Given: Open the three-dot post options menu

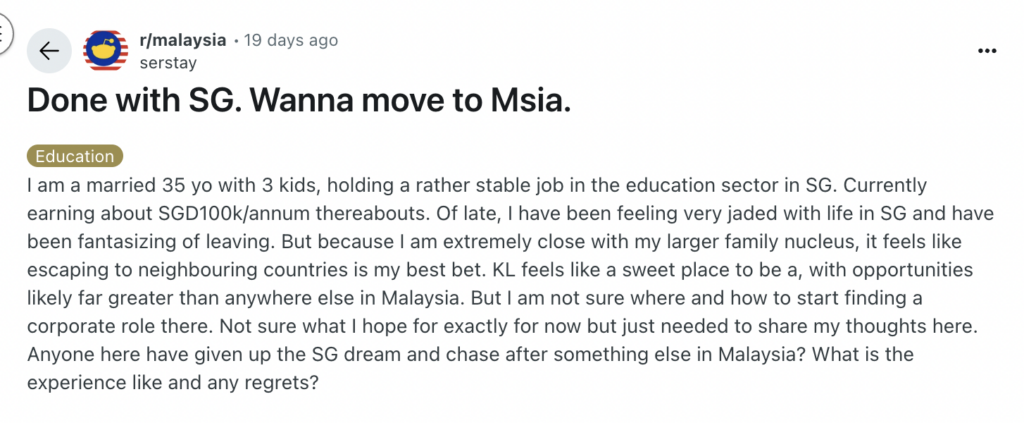Looking at the screenshot, I should [x=987, y=51].
